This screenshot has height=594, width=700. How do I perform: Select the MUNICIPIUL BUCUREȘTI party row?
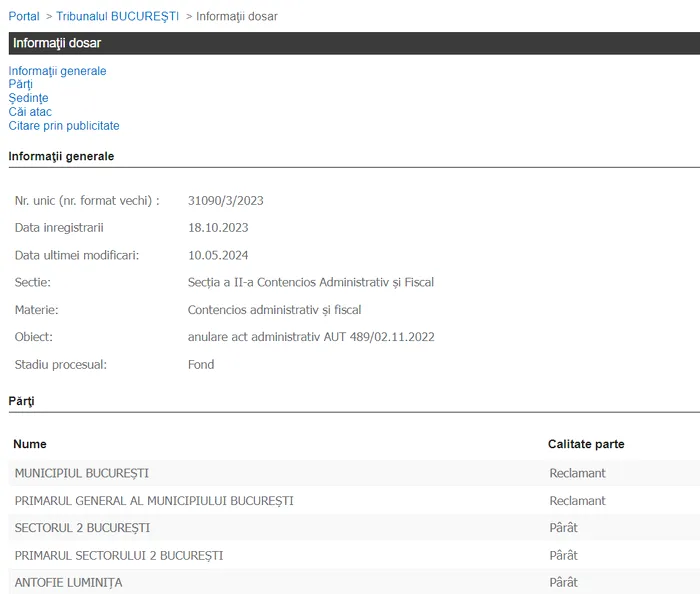[x=82, y=473]
